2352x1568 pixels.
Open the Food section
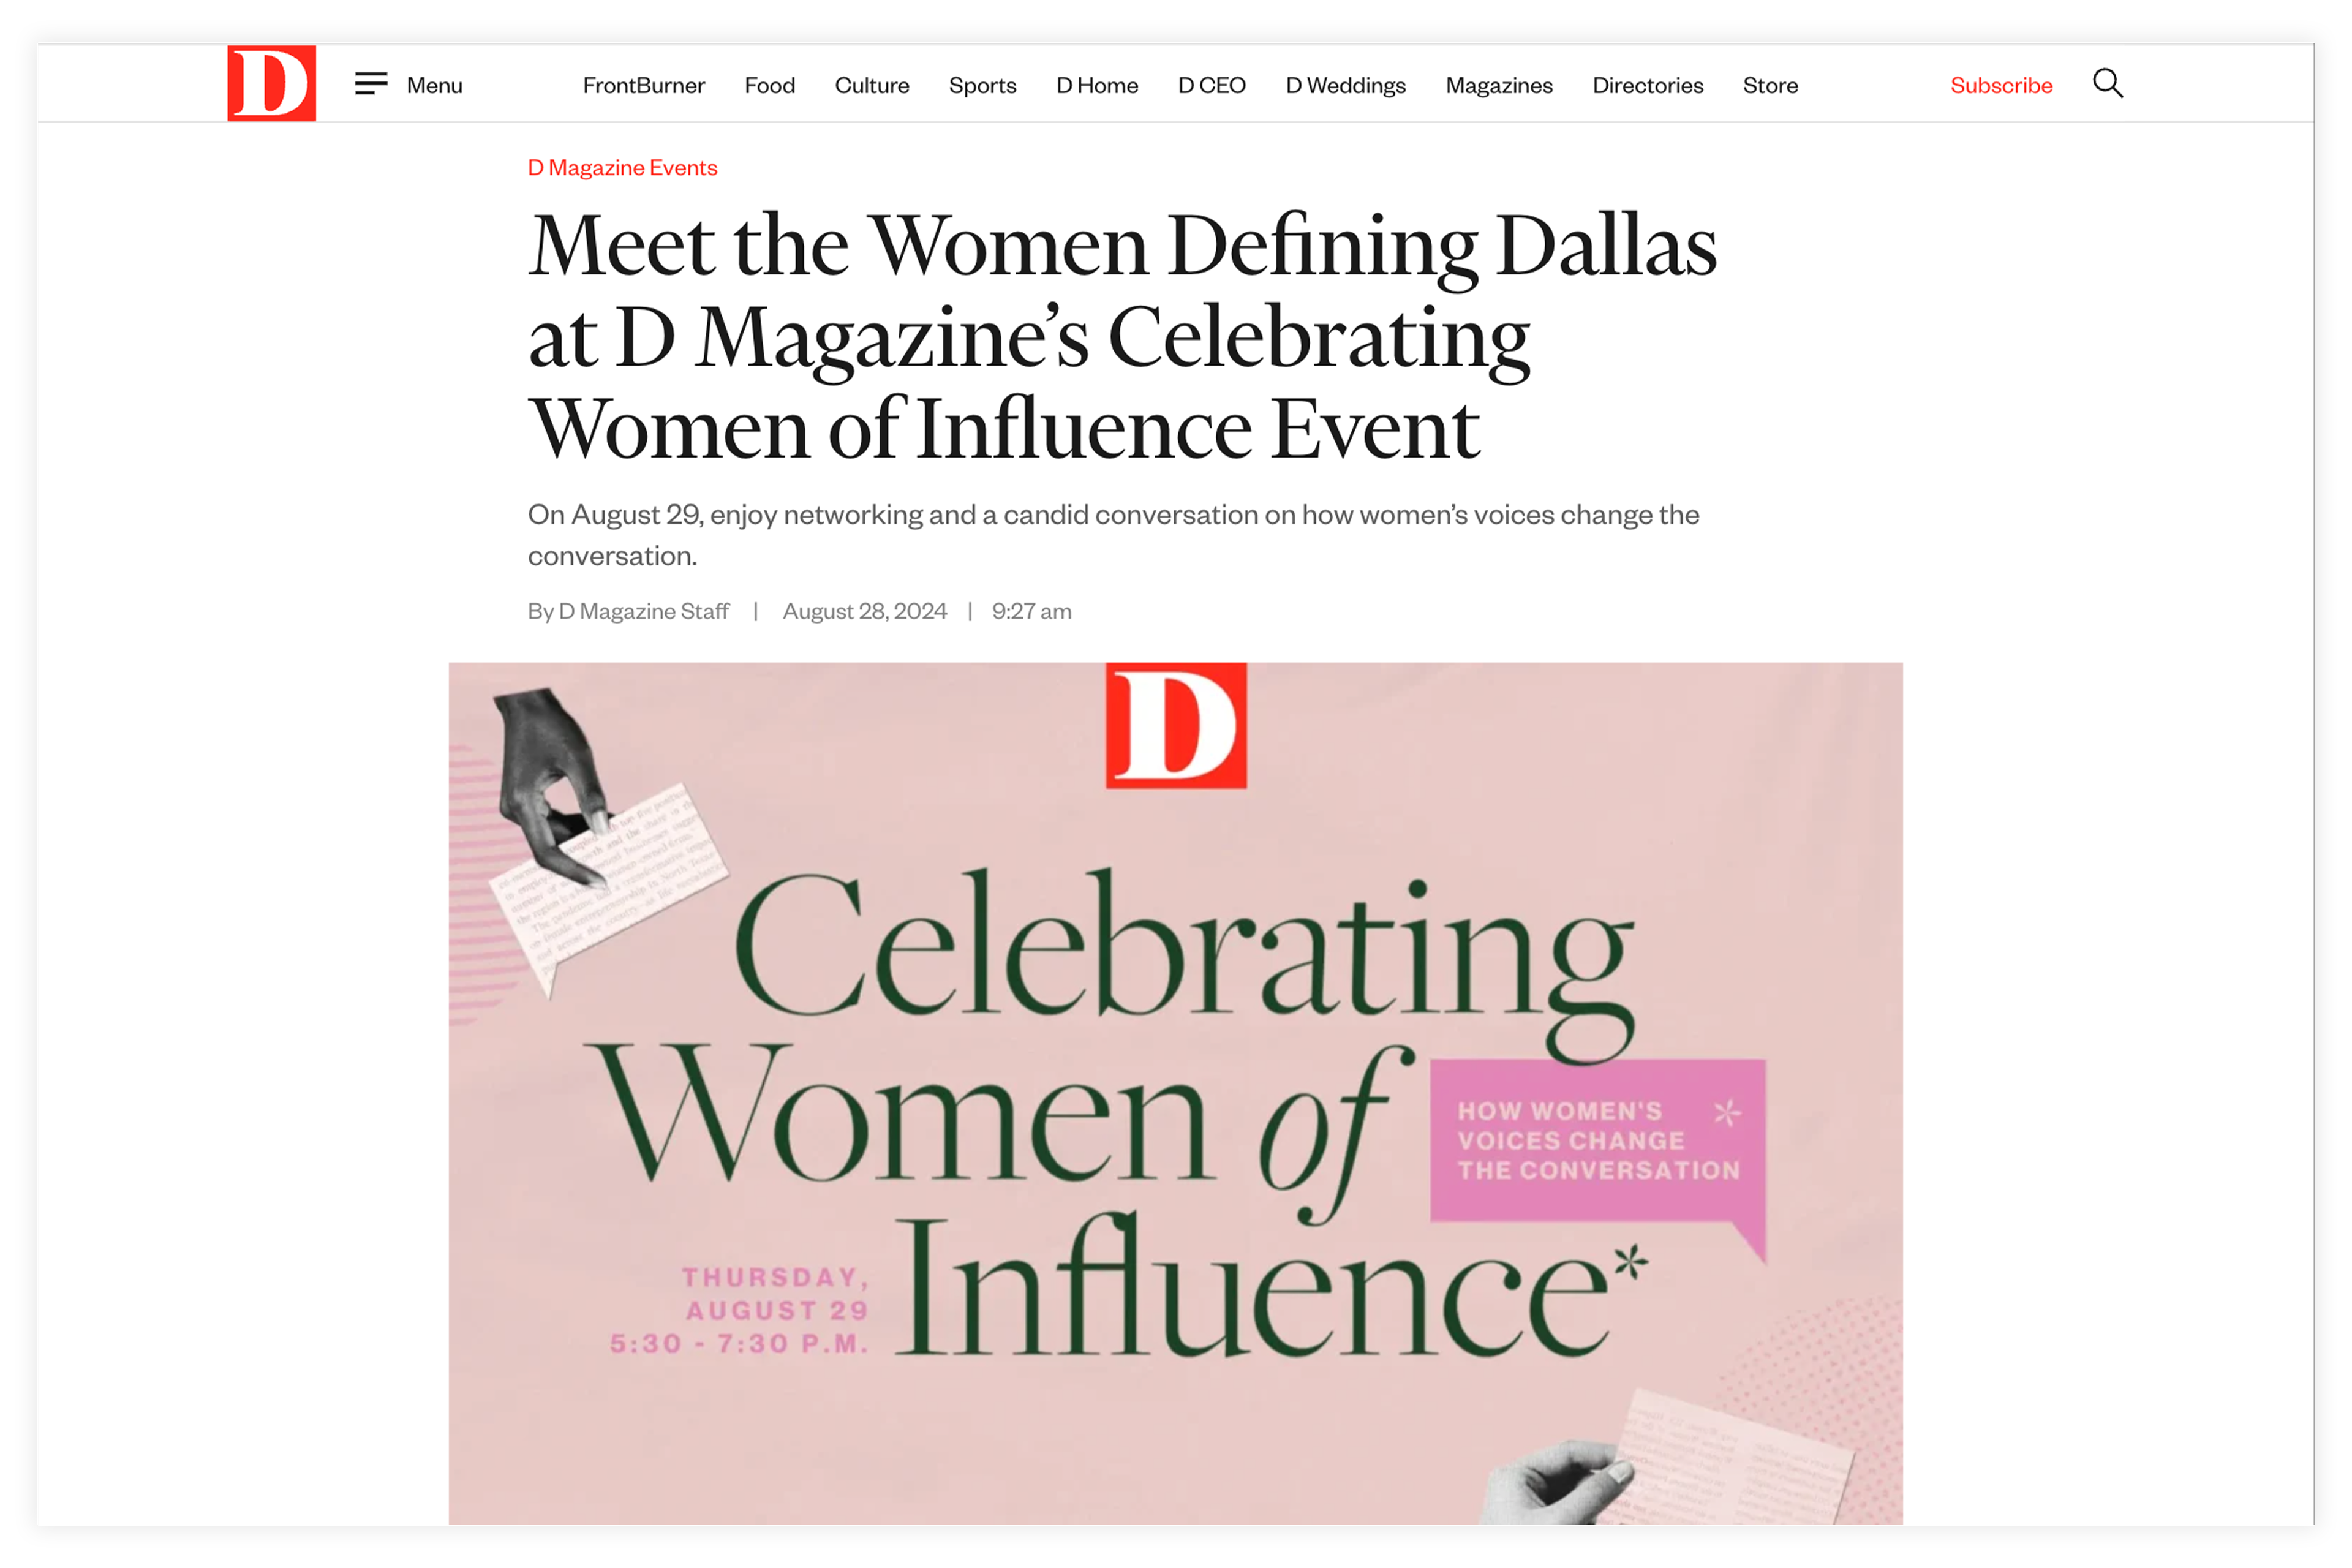(x=770, y=86)
